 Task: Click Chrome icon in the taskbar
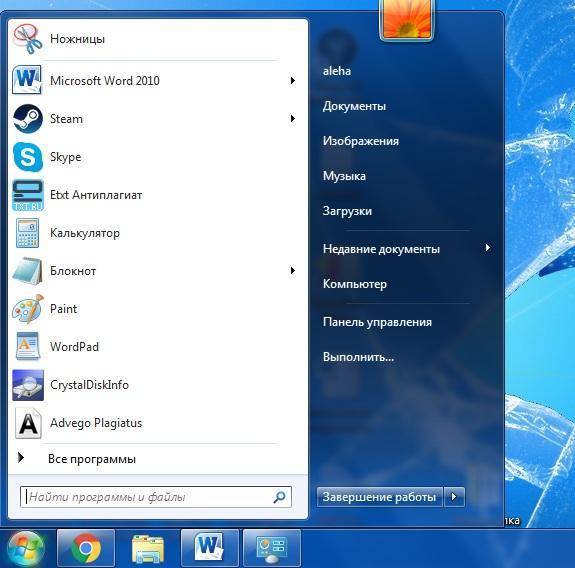click(86, 548)
